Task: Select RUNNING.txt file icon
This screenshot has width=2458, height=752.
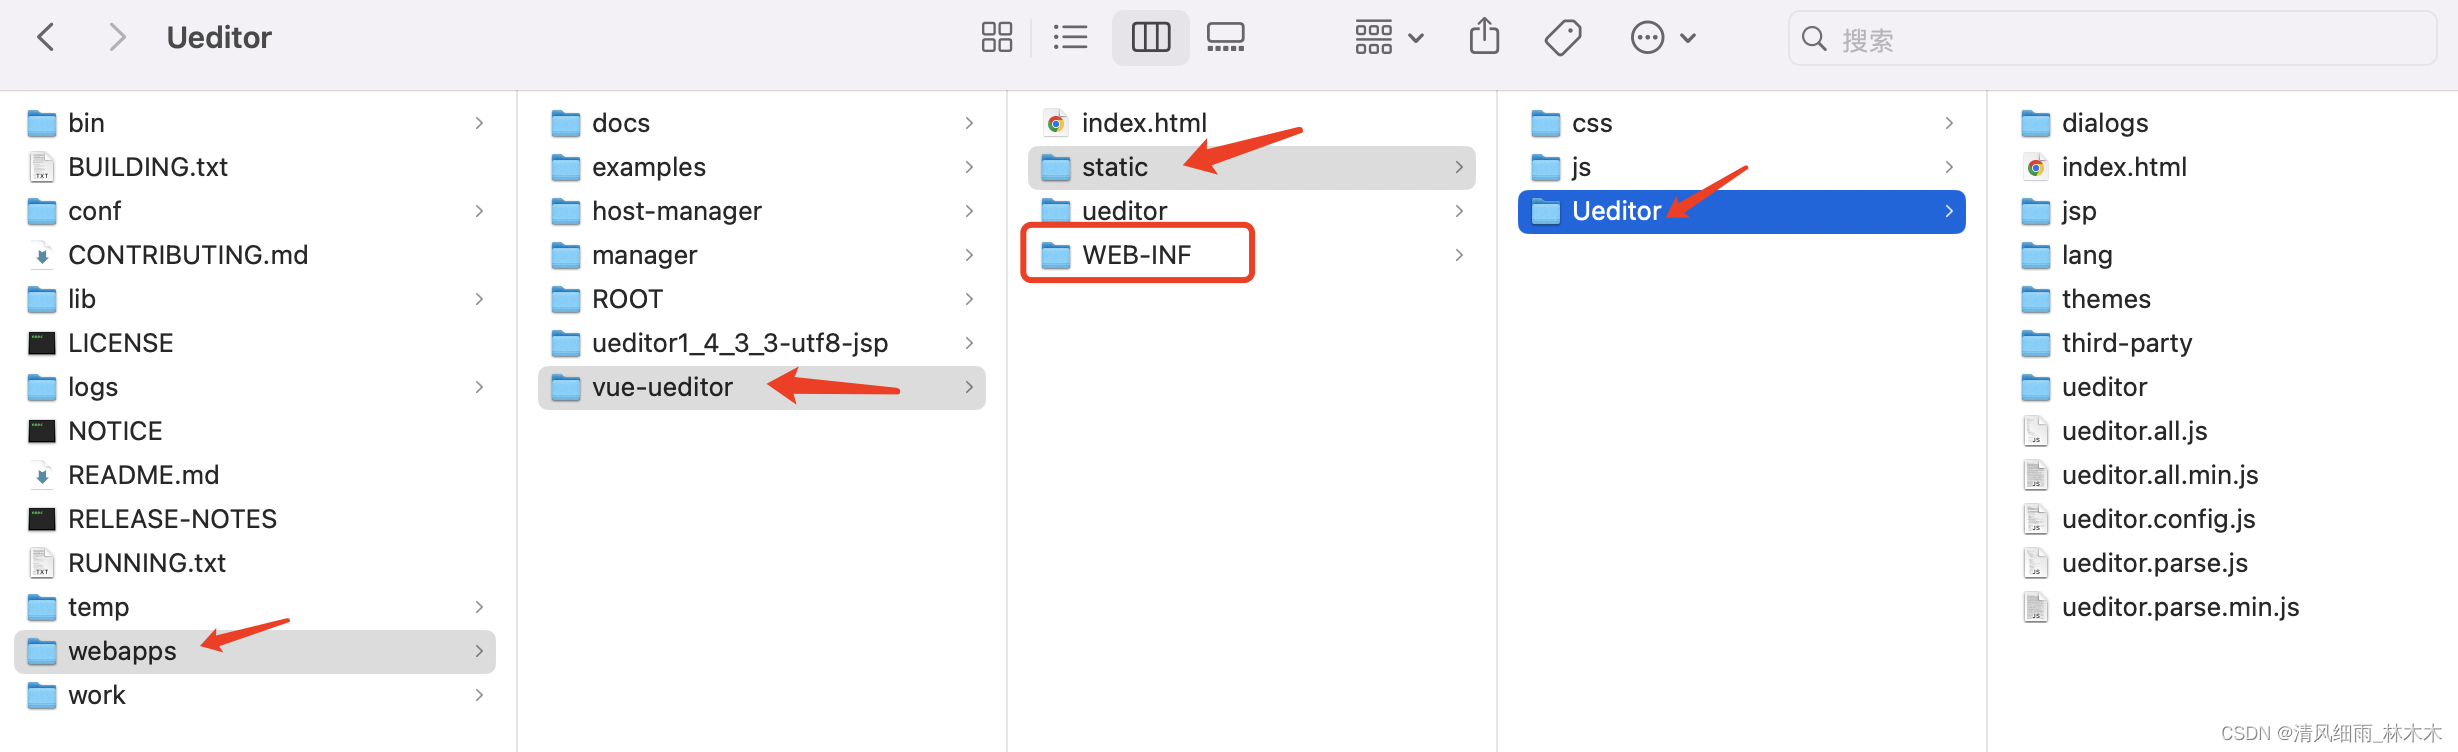Action: (42, 563)
